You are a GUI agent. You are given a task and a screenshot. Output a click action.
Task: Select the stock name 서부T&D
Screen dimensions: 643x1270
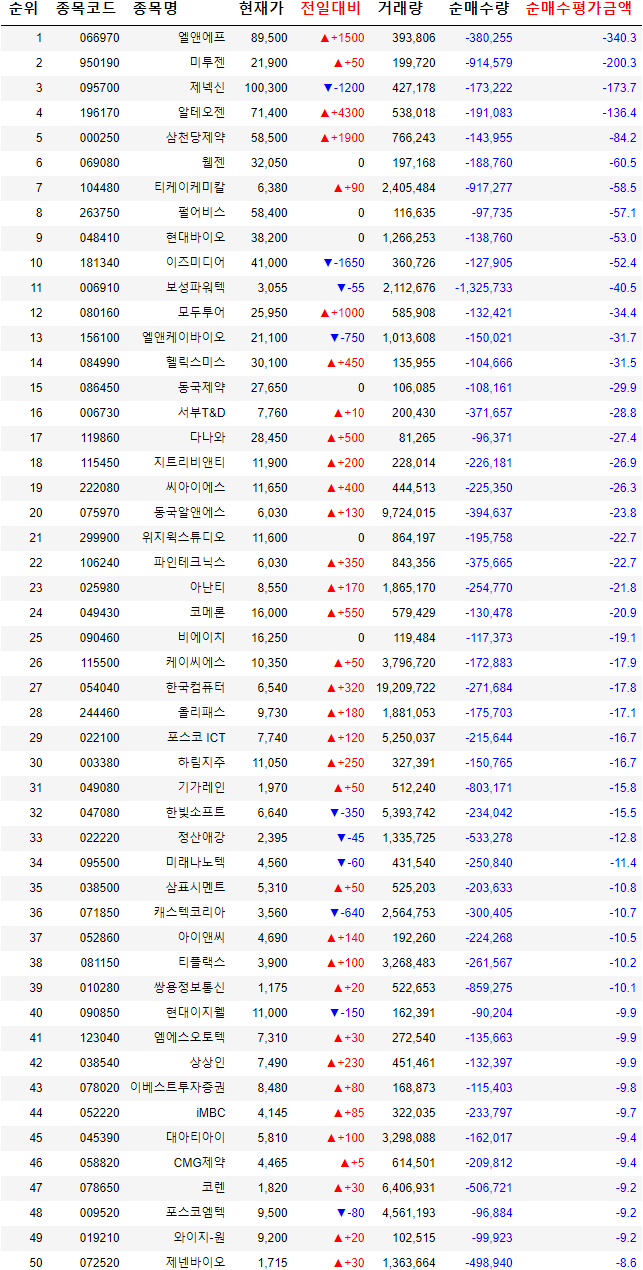(x=202, y=413)
